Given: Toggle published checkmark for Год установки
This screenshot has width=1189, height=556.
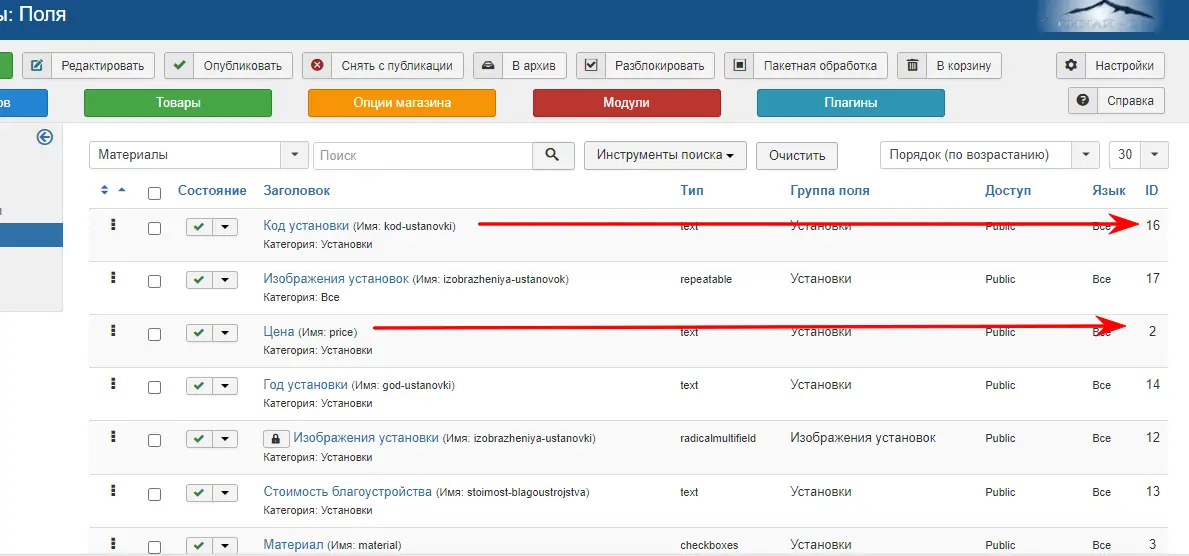Looking at the screenshot, I should 199,386.
